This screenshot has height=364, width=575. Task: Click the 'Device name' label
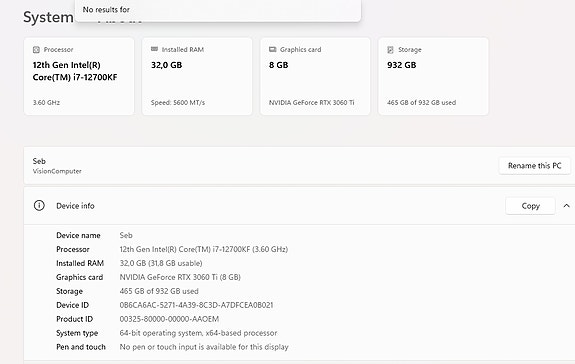tap(78, 235)
